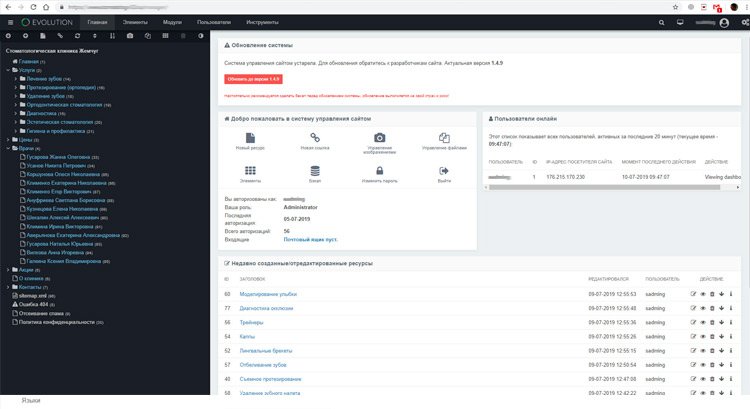Click the logout exit icon

(x=444, y=171)
